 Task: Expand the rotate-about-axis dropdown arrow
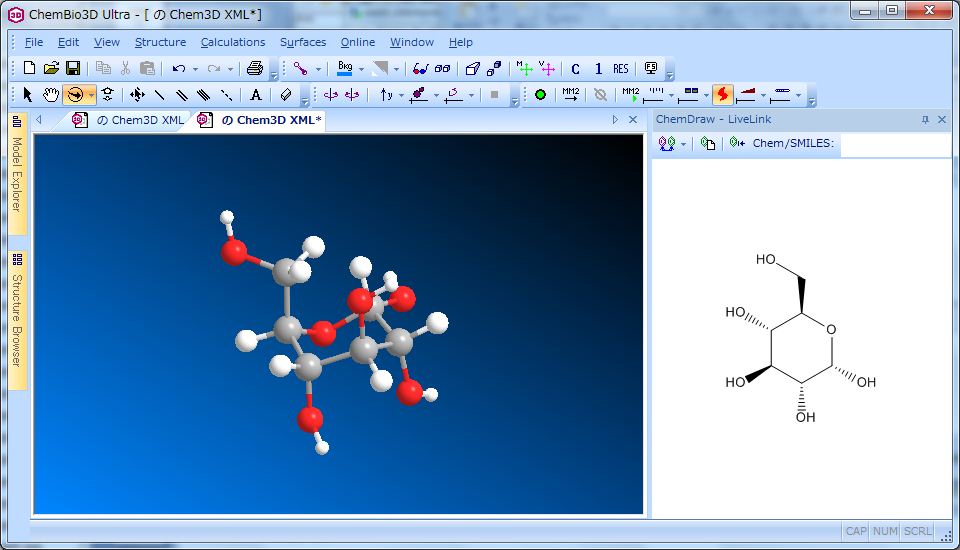401,96
